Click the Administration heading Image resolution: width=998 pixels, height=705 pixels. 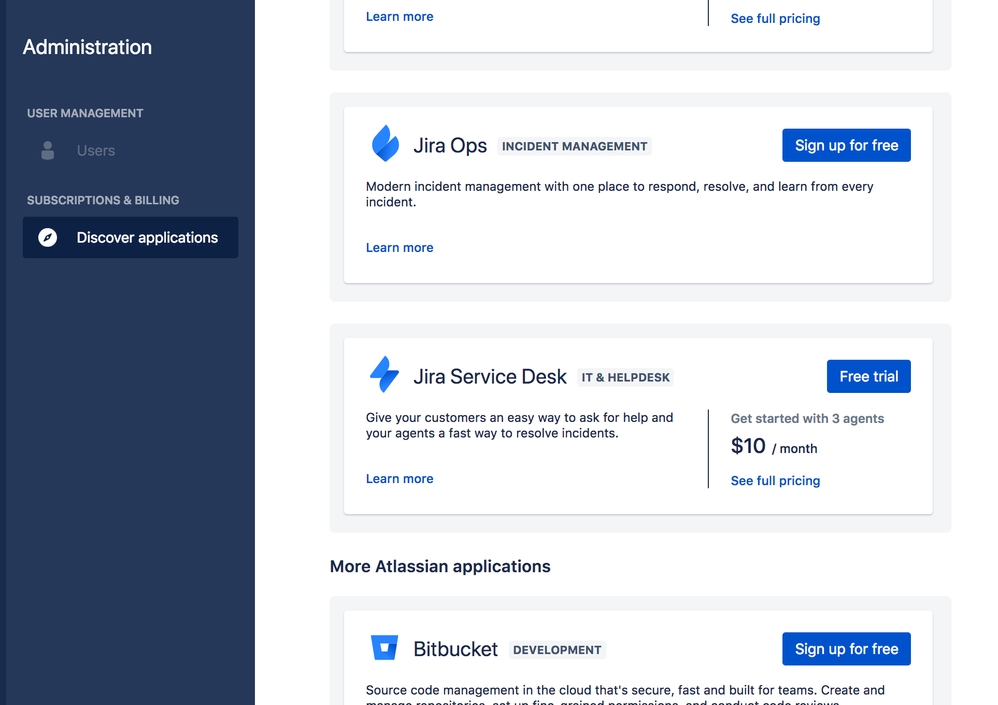(87, 47)
